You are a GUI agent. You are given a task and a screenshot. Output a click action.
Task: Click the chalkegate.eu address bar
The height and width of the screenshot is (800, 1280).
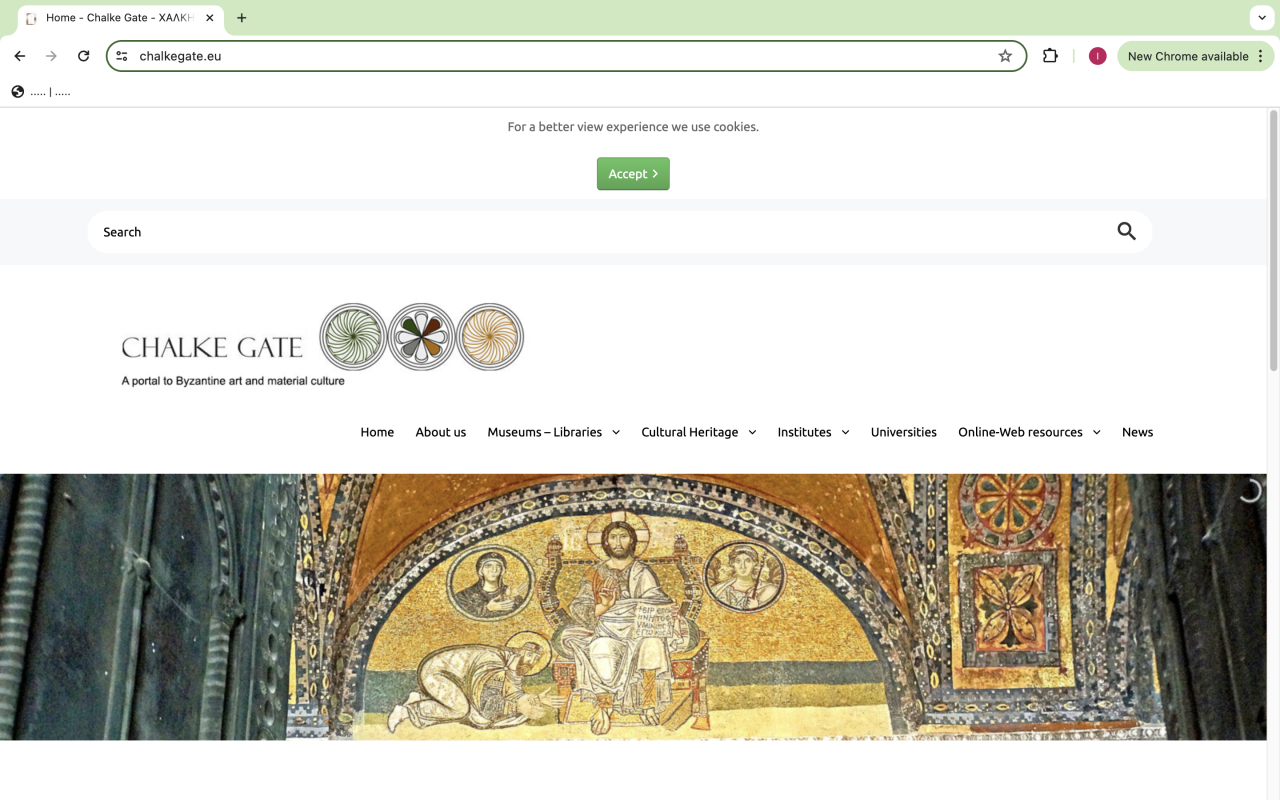tap(566, 56)
